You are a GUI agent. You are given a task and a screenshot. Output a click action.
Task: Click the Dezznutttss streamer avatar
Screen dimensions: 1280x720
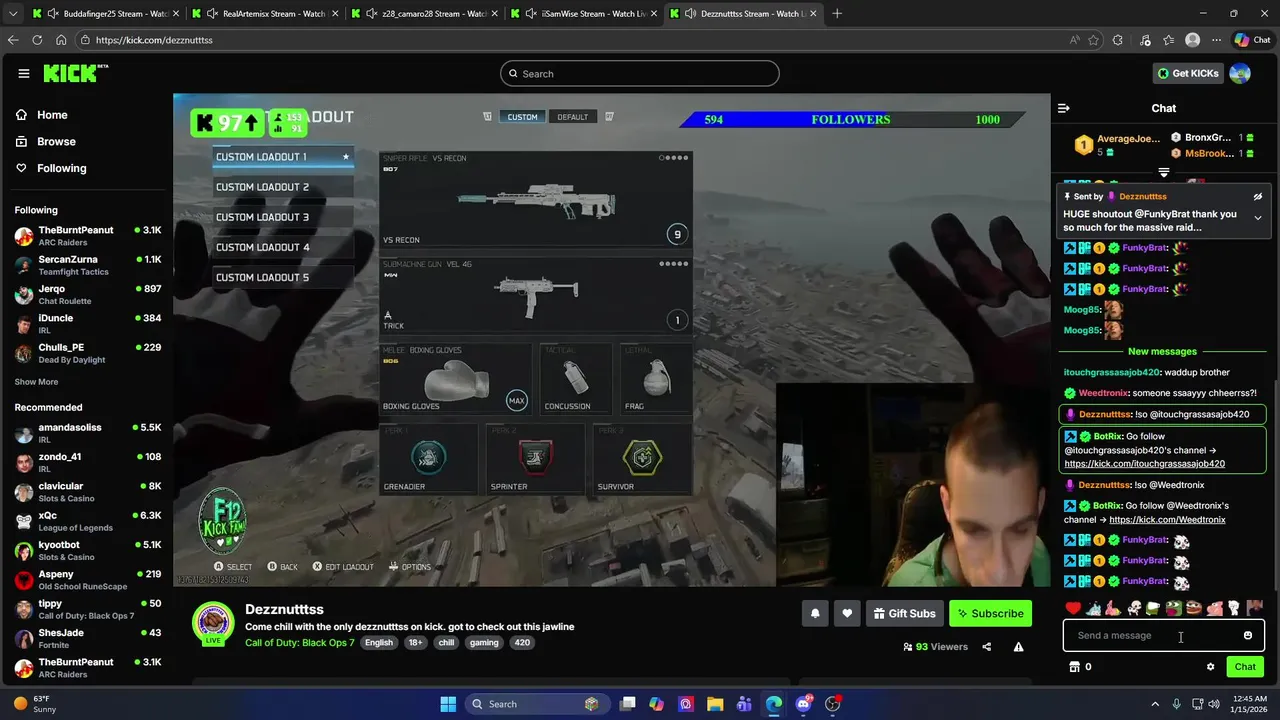pos(213,622)
